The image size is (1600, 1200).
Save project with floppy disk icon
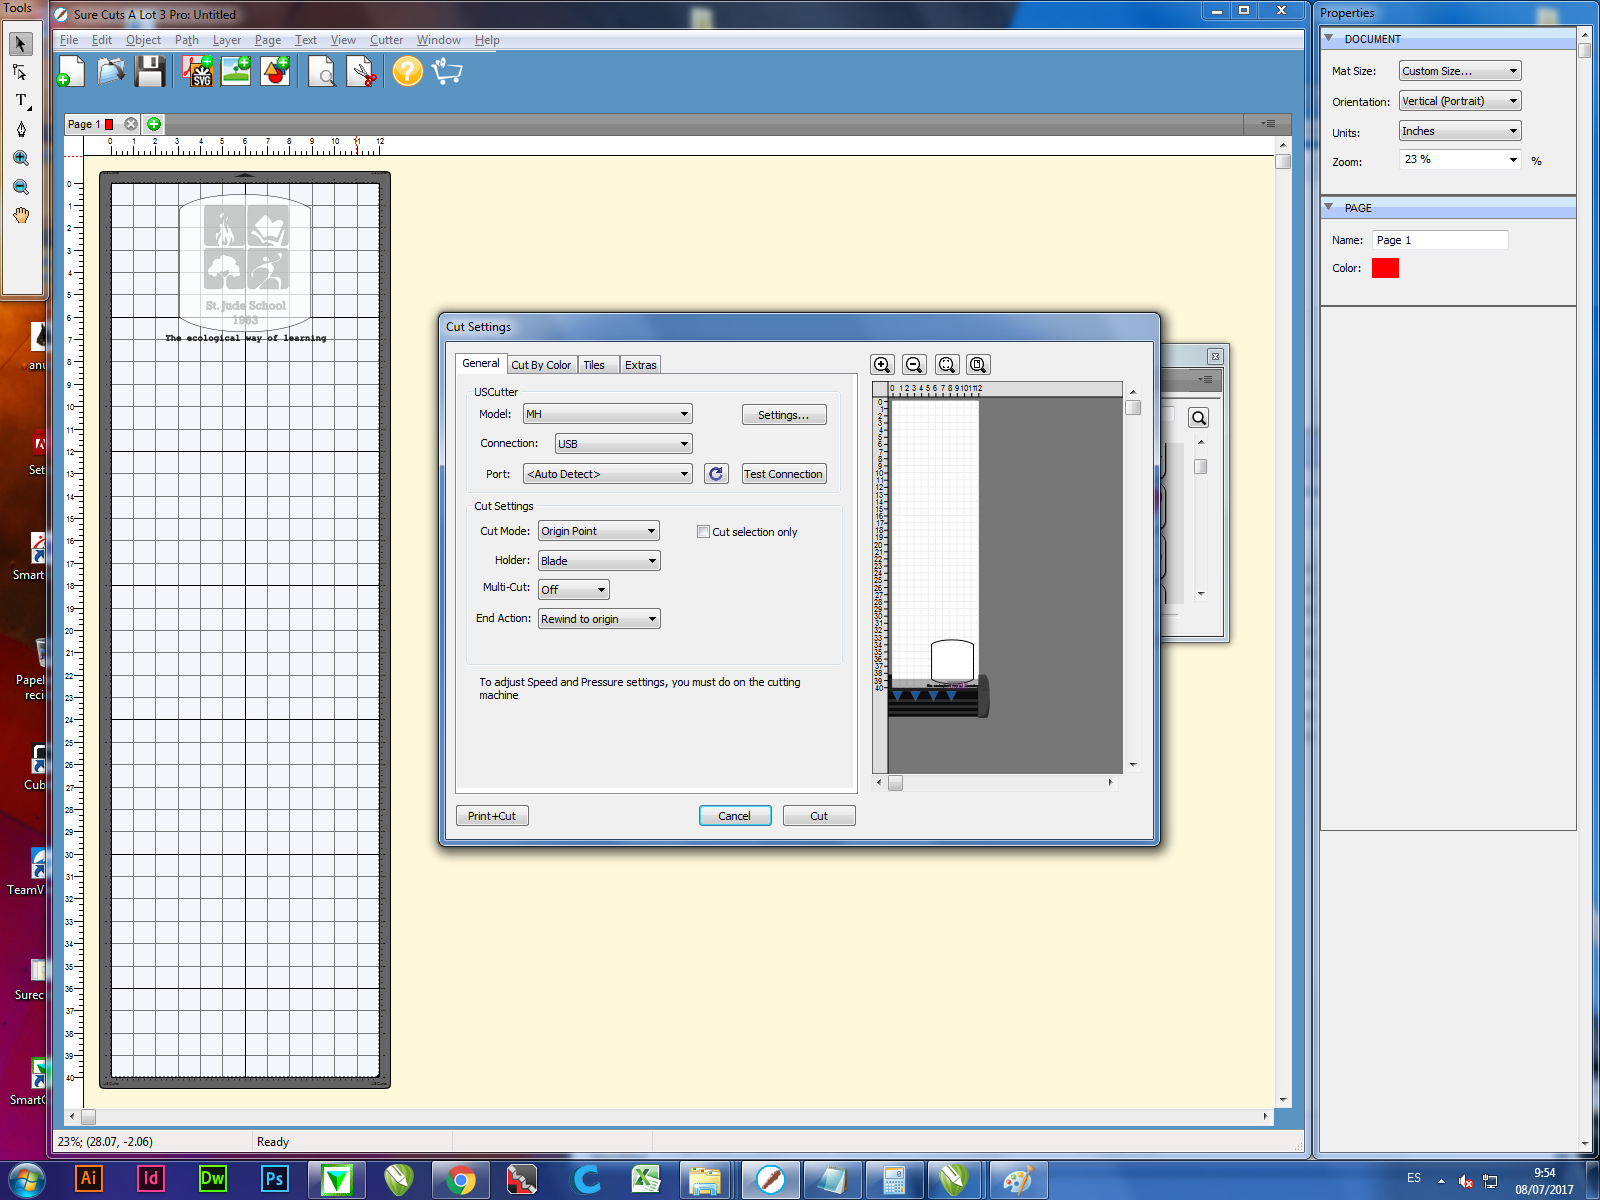point(150,71)
